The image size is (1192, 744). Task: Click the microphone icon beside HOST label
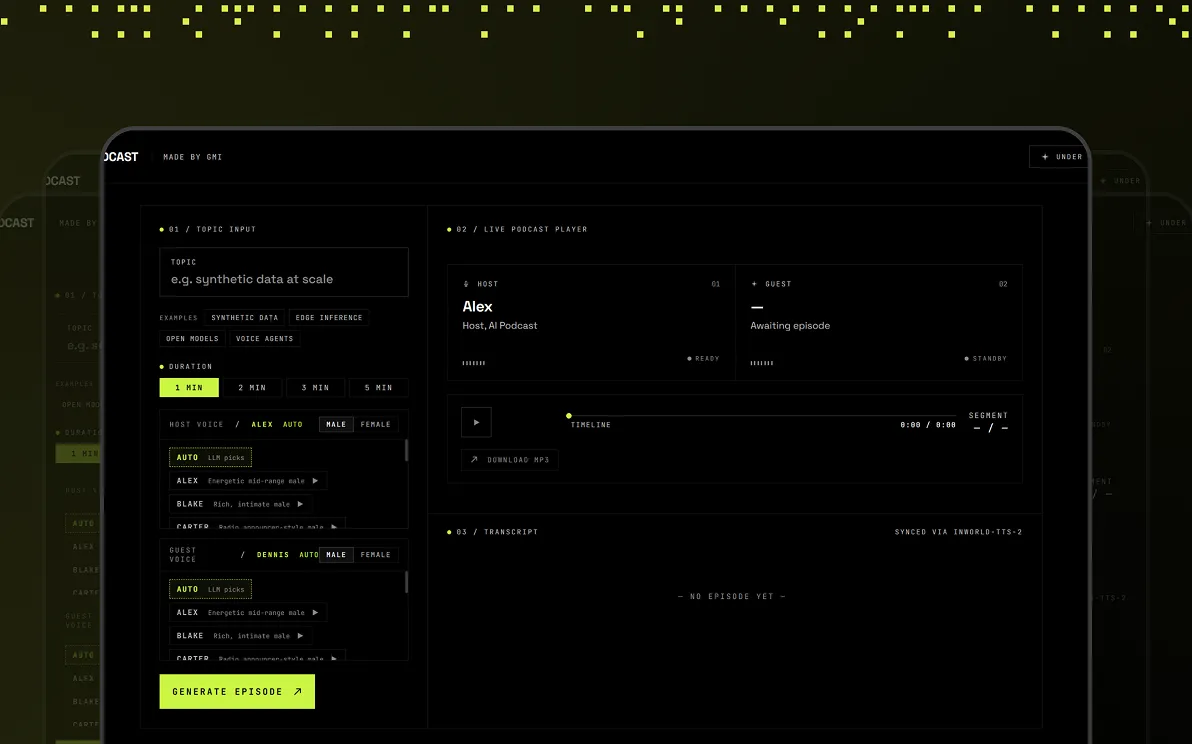pyautogui.click(x=466, y=284)
